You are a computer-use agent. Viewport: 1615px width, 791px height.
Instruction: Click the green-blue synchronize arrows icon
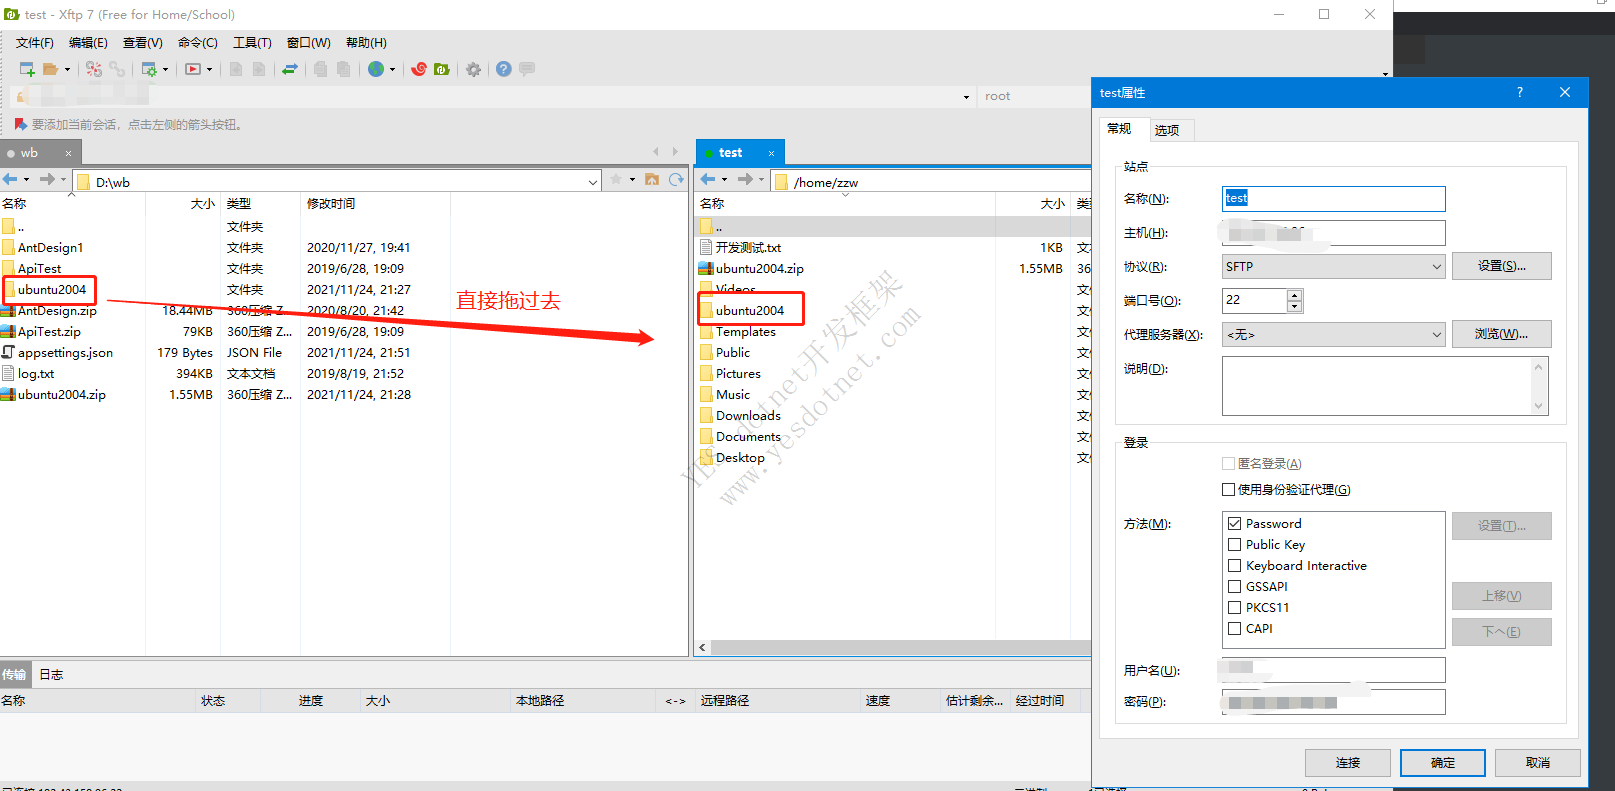click(290, 69)
